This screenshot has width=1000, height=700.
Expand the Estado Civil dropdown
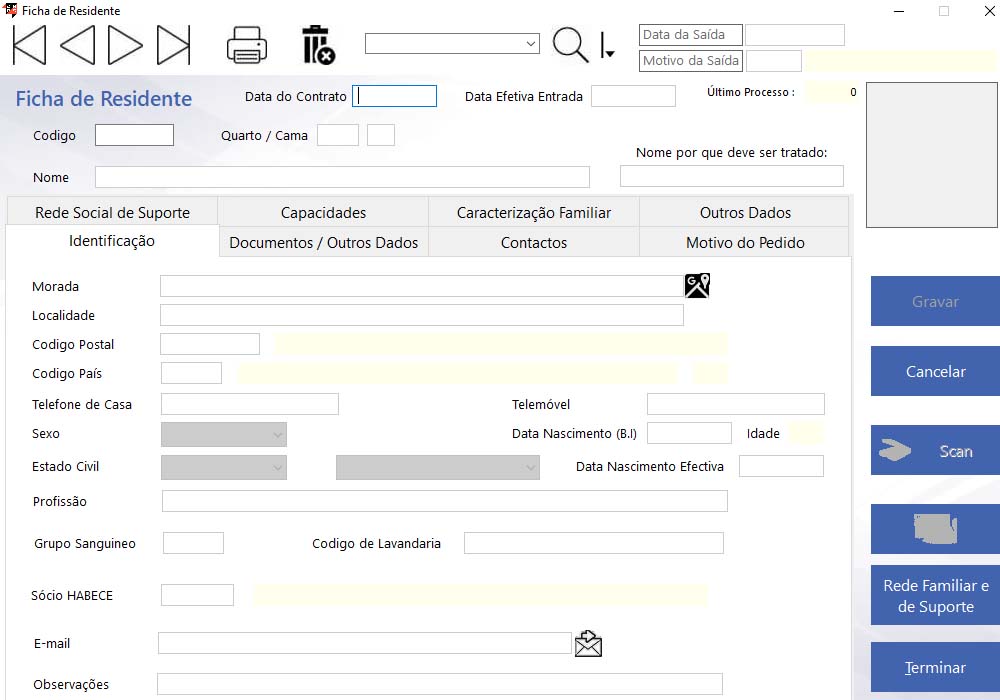click(x=224, y=467)
